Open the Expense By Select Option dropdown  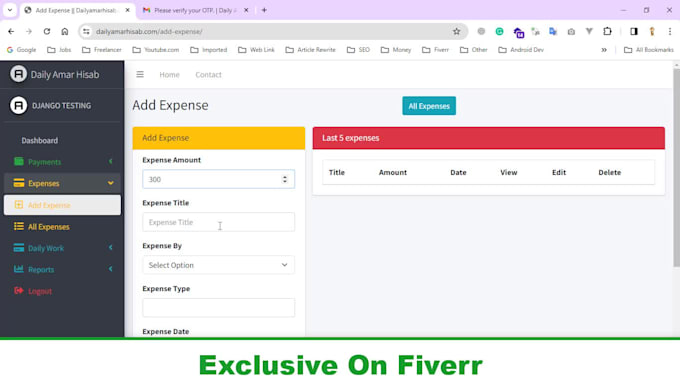pyautogui.click(x=219, y=265)
